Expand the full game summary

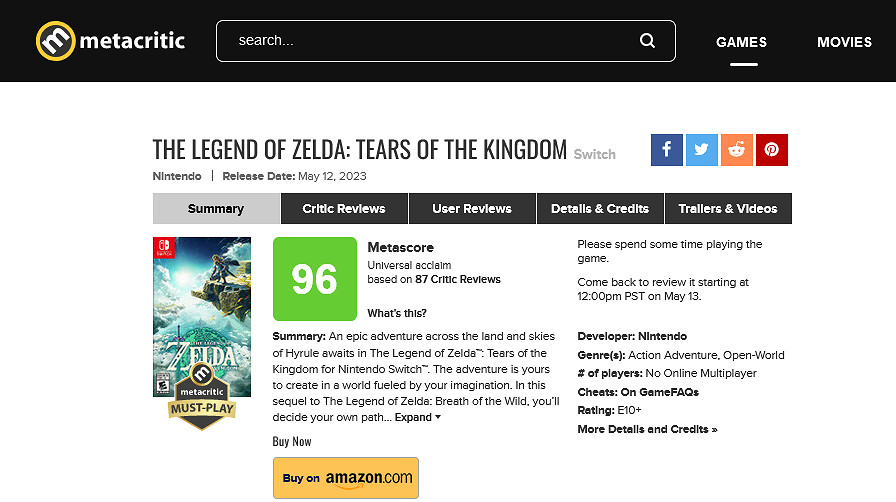coord(418,417)
